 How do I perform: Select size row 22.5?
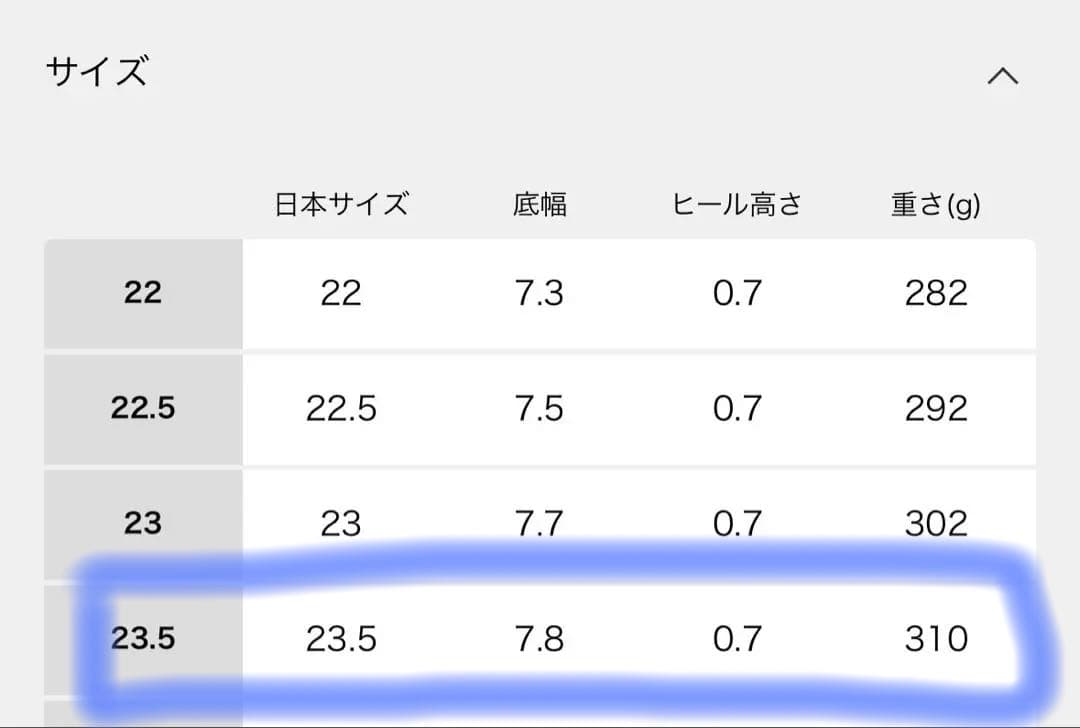142,409
